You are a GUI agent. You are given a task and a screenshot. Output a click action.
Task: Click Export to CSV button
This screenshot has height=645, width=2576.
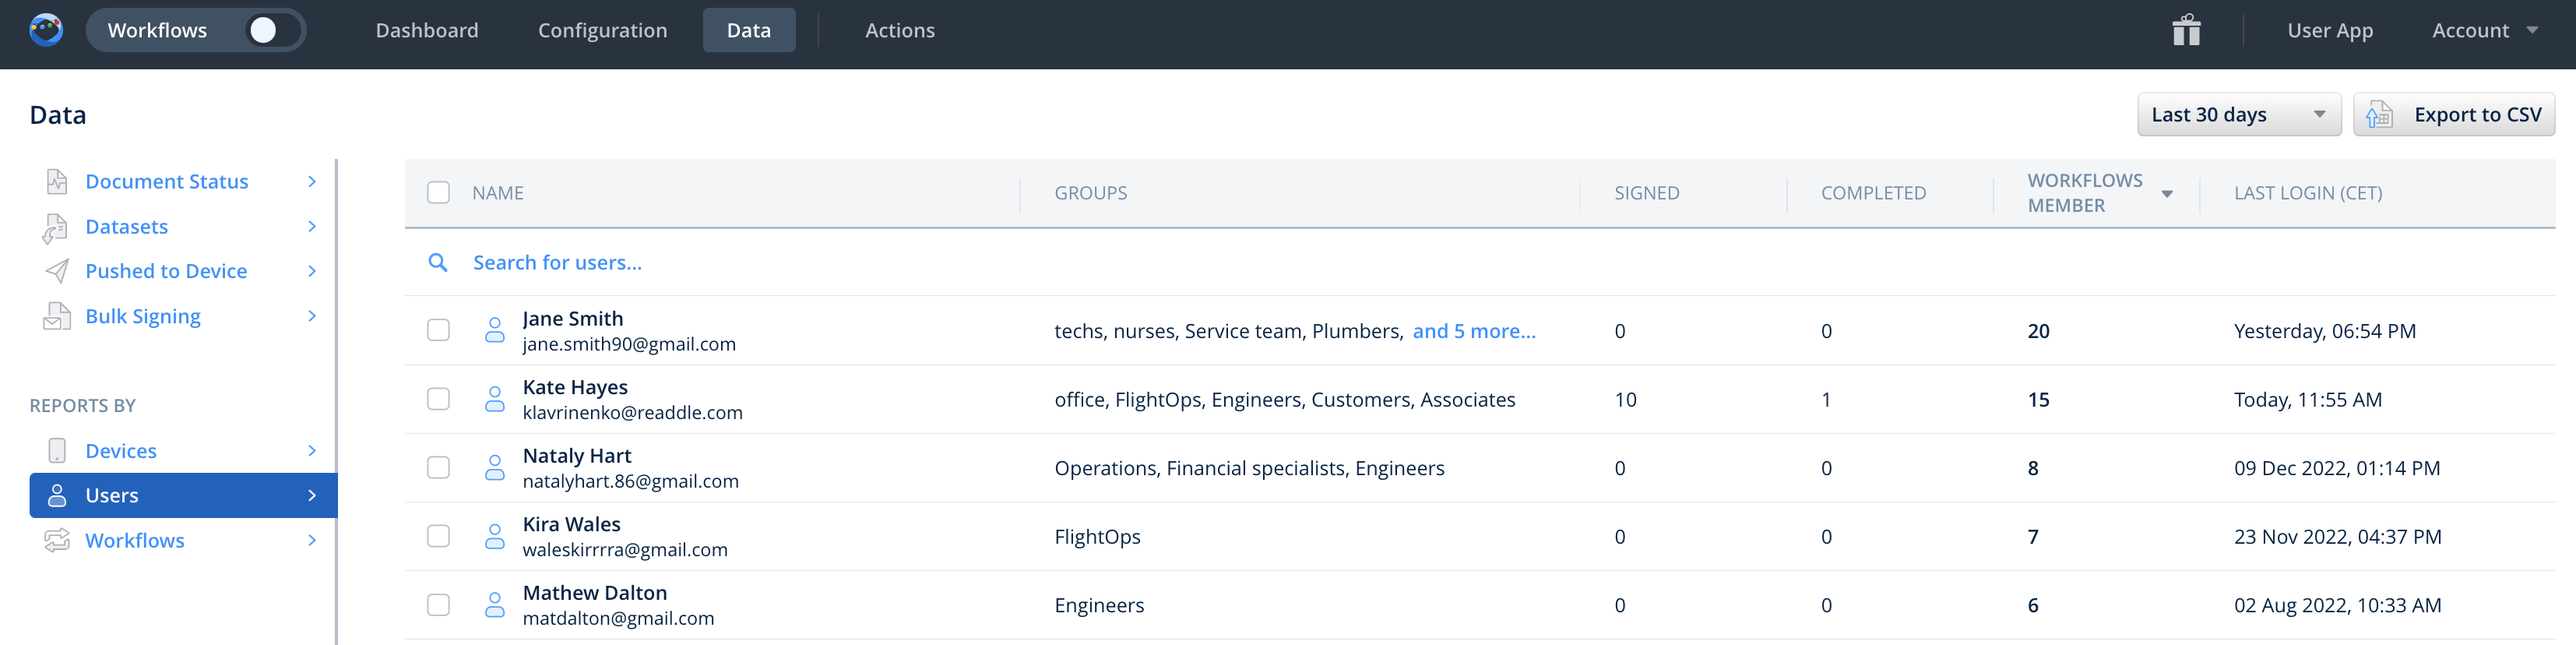2454,115
